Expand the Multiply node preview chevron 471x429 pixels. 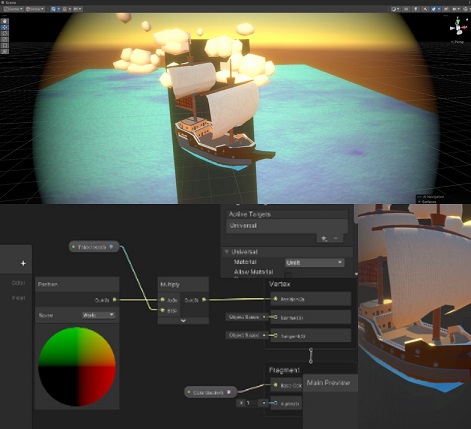[x=183, y=321]
